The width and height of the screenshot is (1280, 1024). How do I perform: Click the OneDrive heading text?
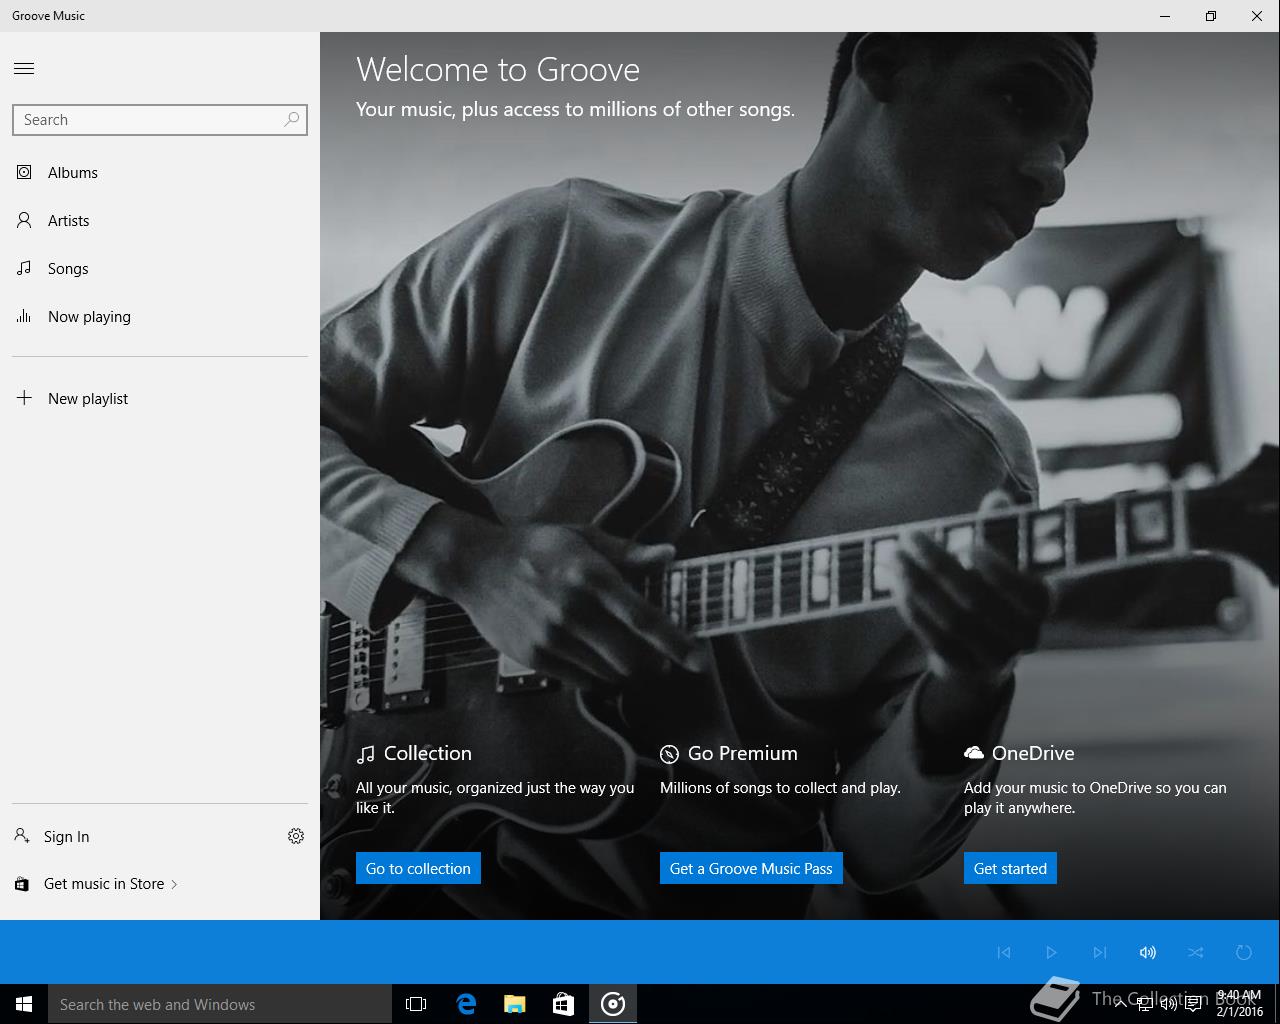coord(1033,753)
